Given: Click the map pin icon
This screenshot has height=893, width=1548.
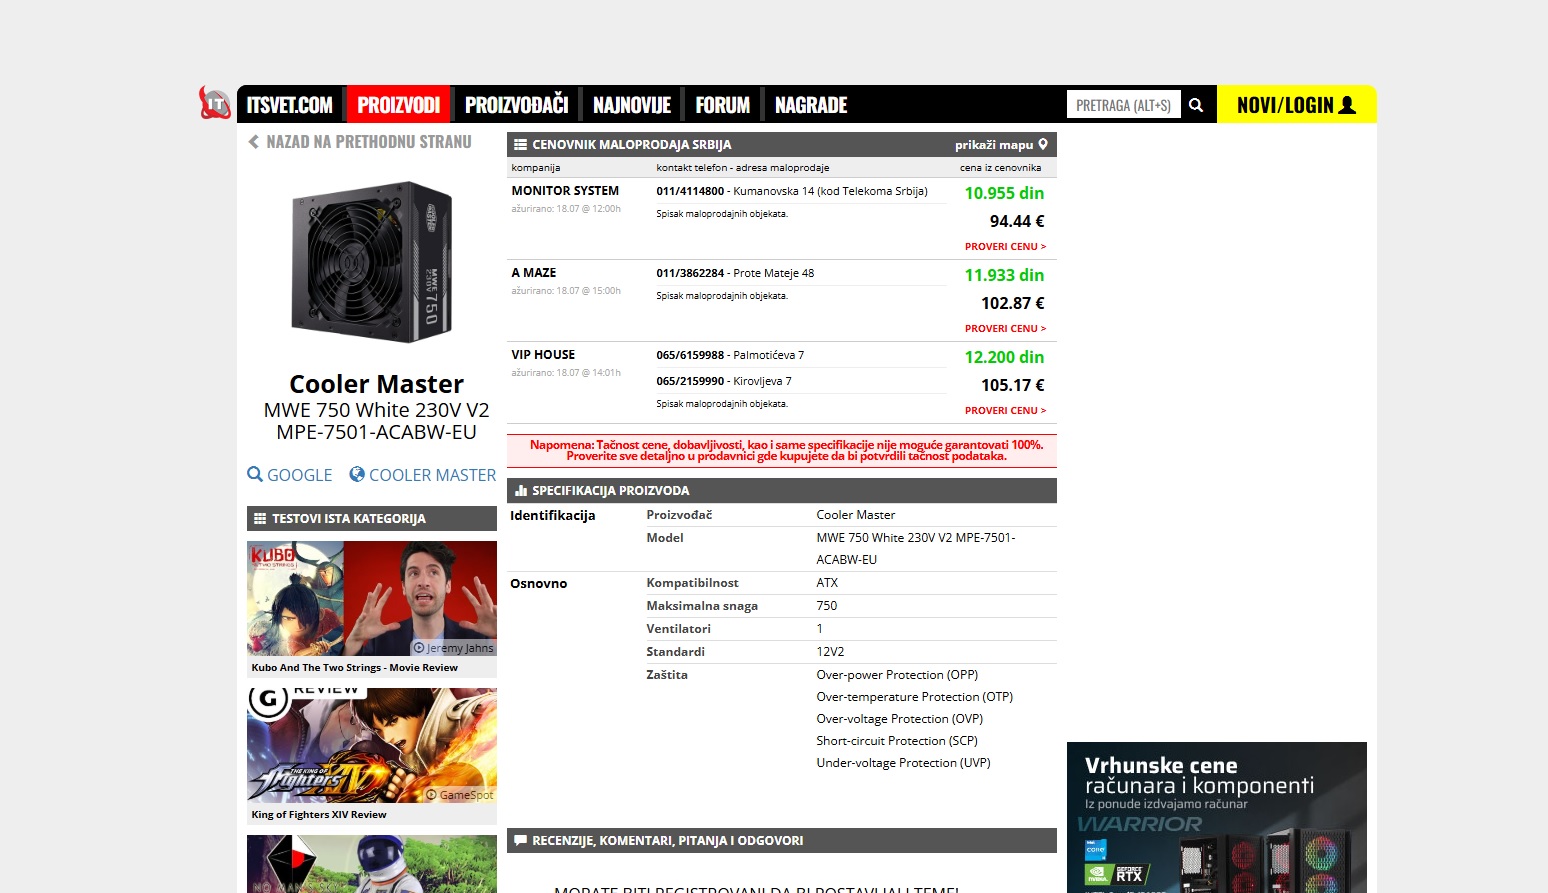Looking at the screenshot, I should click(x=1043, y=144).
